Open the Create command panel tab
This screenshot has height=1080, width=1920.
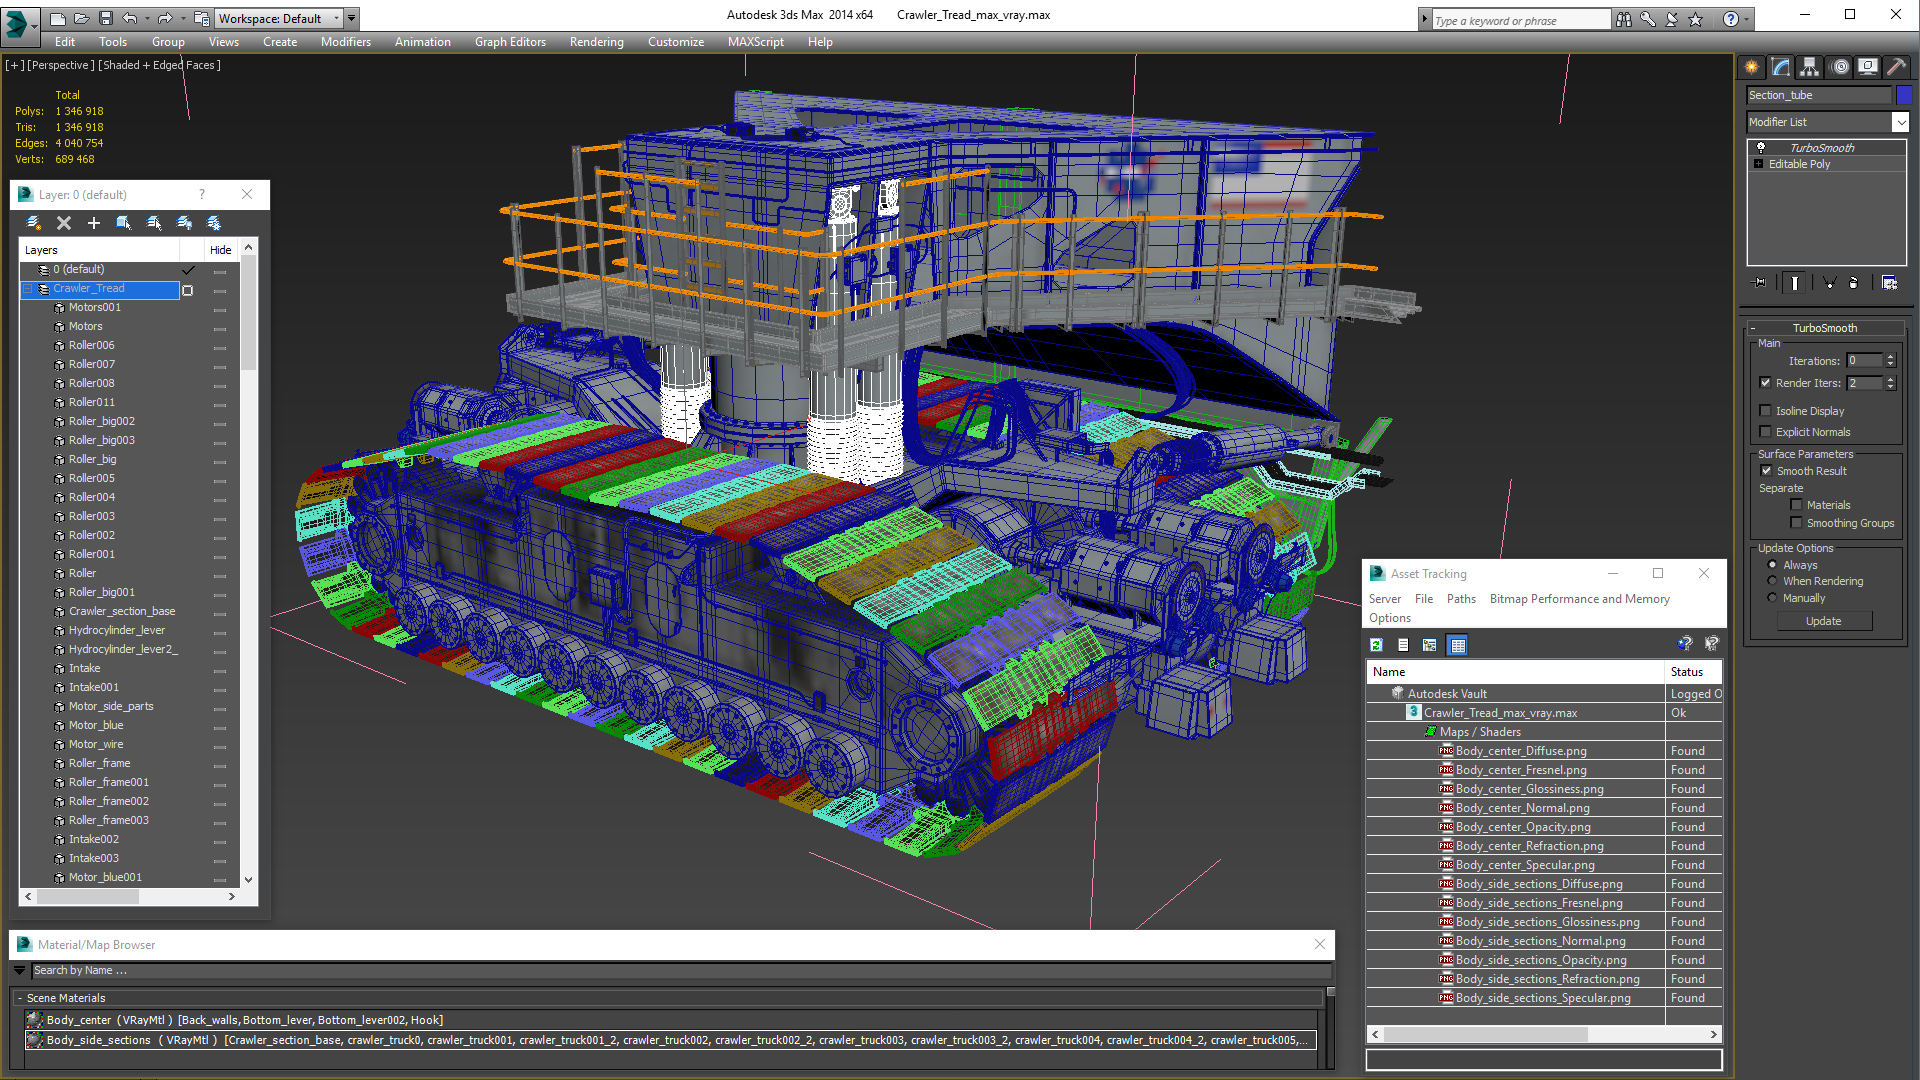pos(1752,67)
